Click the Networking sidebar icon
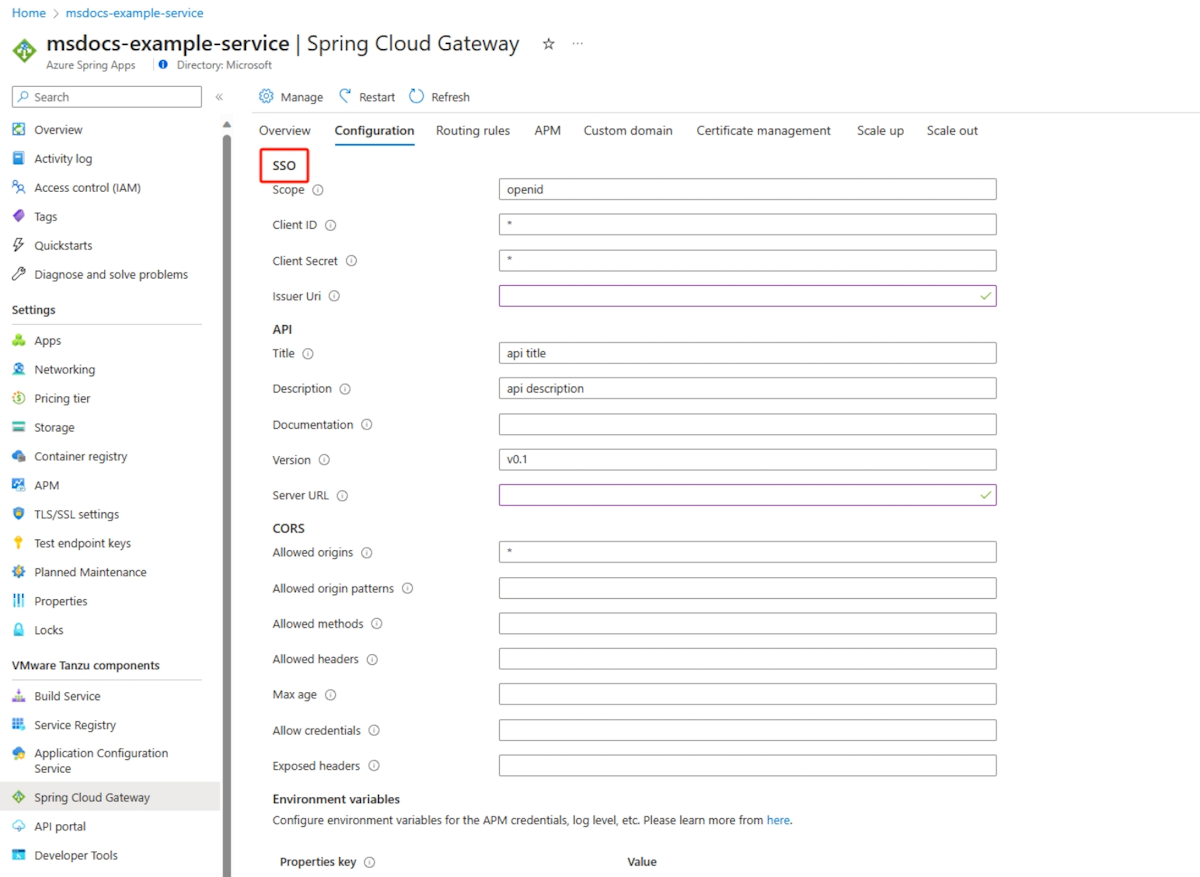The image size is (1200, 877). (x=18, y=370)
